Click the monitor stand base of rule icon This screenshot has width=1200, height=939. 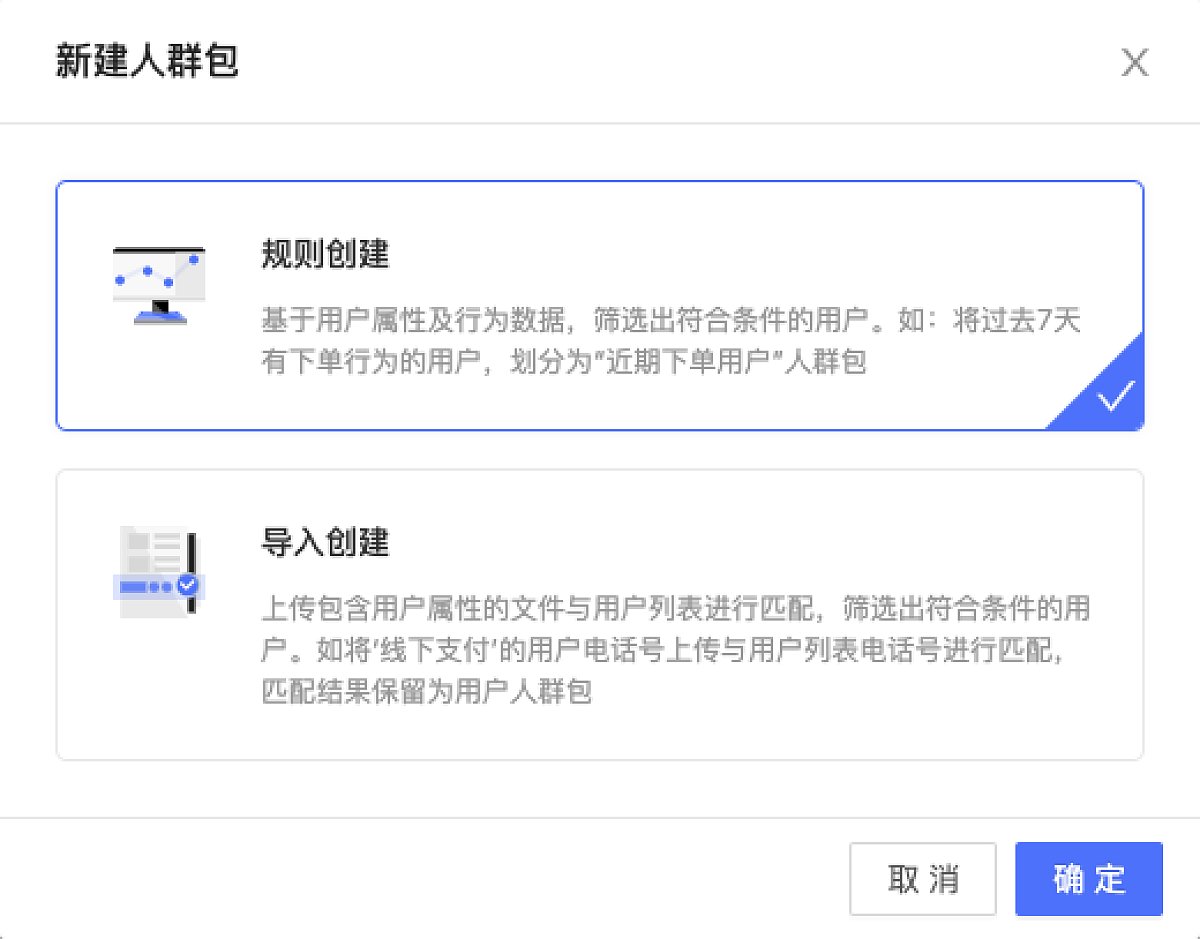tap(160, 316)
